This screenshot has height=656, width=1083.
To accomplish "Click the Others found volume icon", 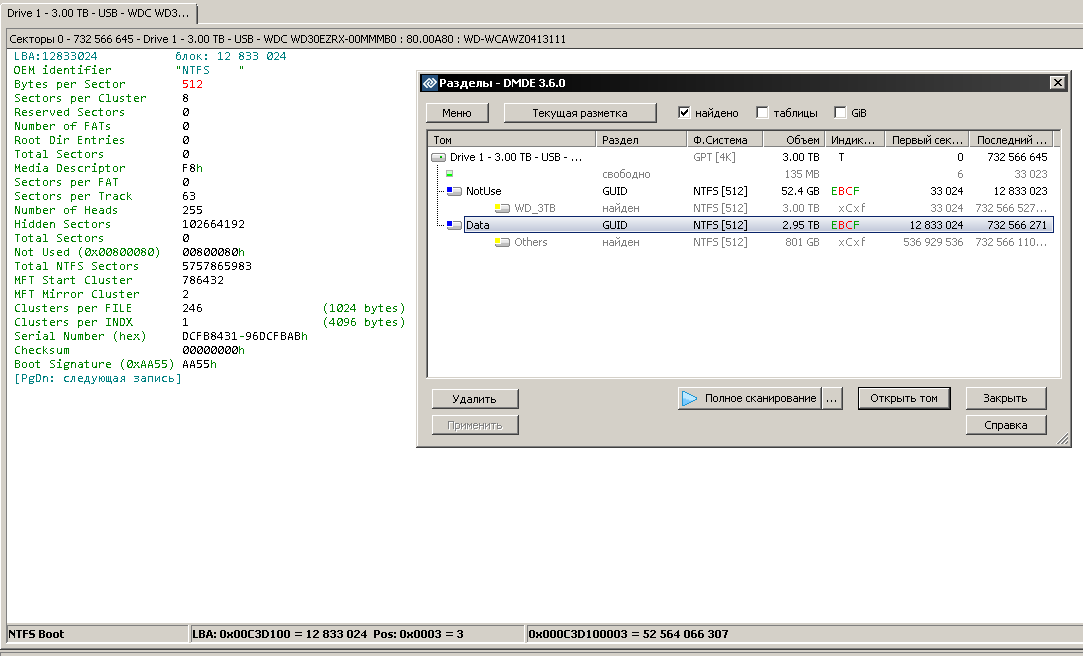I will pyautogui.click(x=502, y=242).
